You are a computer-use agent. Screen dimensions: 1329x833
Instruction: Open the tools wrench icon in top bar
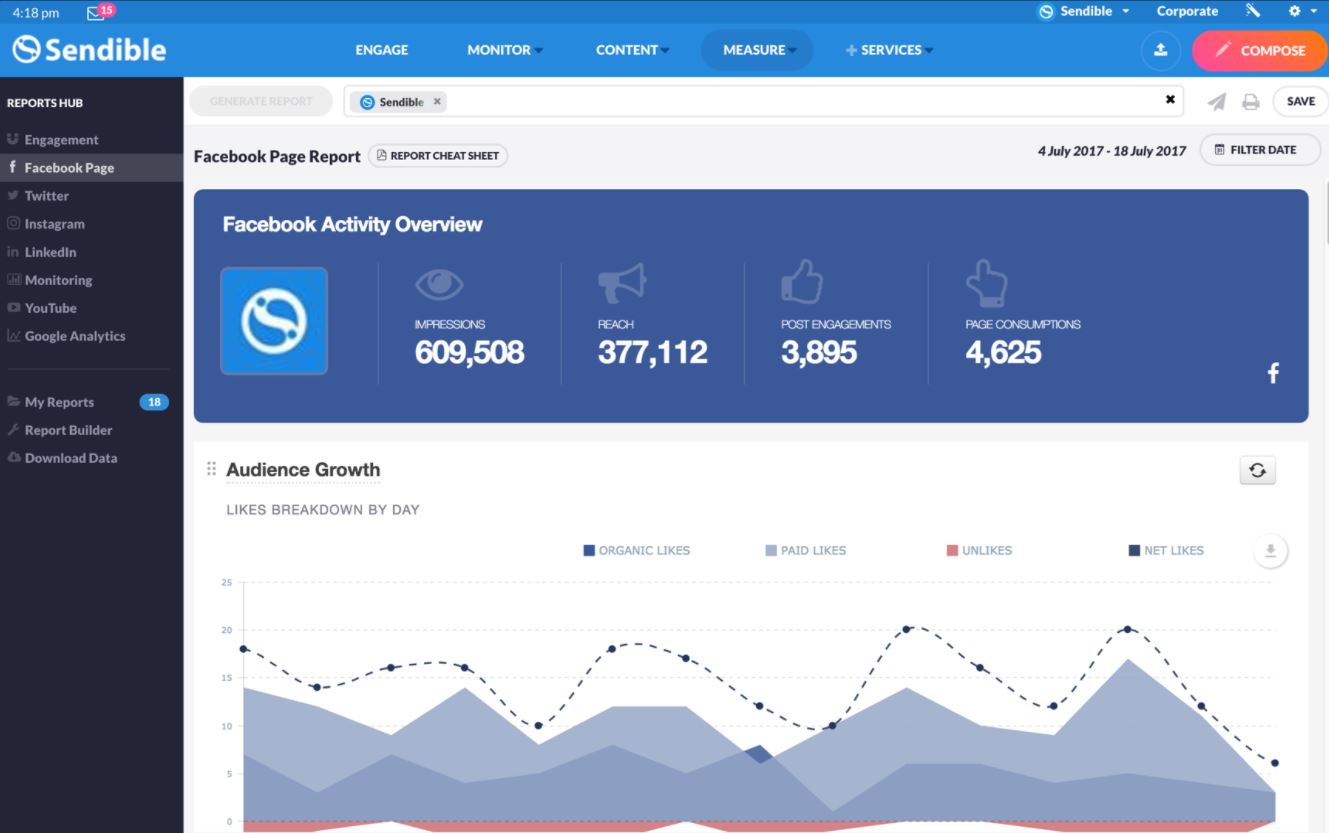coord(1253,12)
